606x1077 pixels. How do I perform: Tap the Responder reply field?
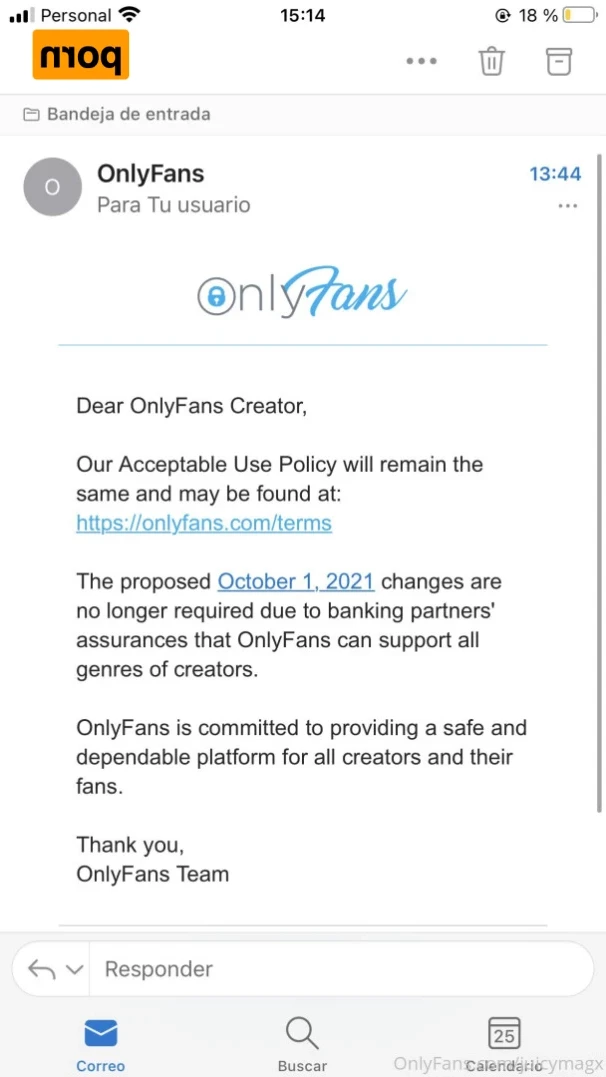coord(341,969)
